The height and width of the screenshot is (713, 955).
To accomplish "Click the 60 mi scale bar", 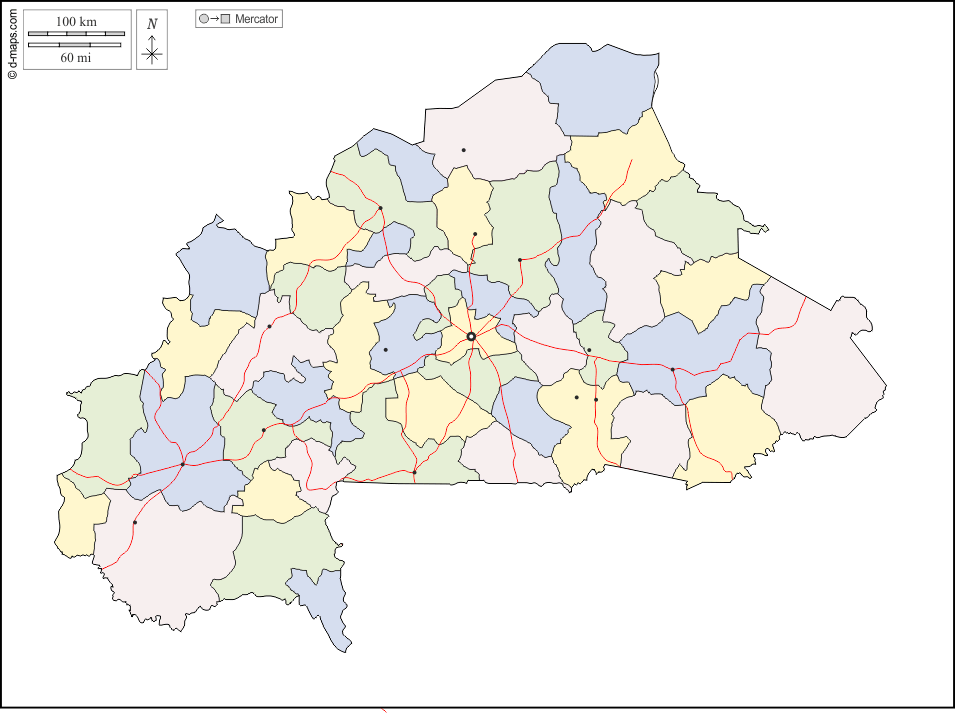I will pyautogui.click(x=75, y=42).
